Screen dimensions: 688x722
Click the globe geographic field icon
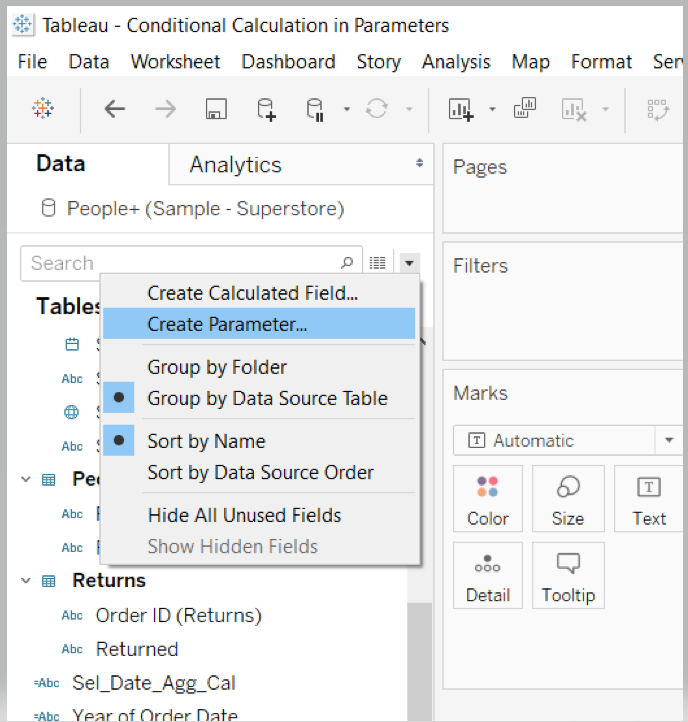pos(71,412)
